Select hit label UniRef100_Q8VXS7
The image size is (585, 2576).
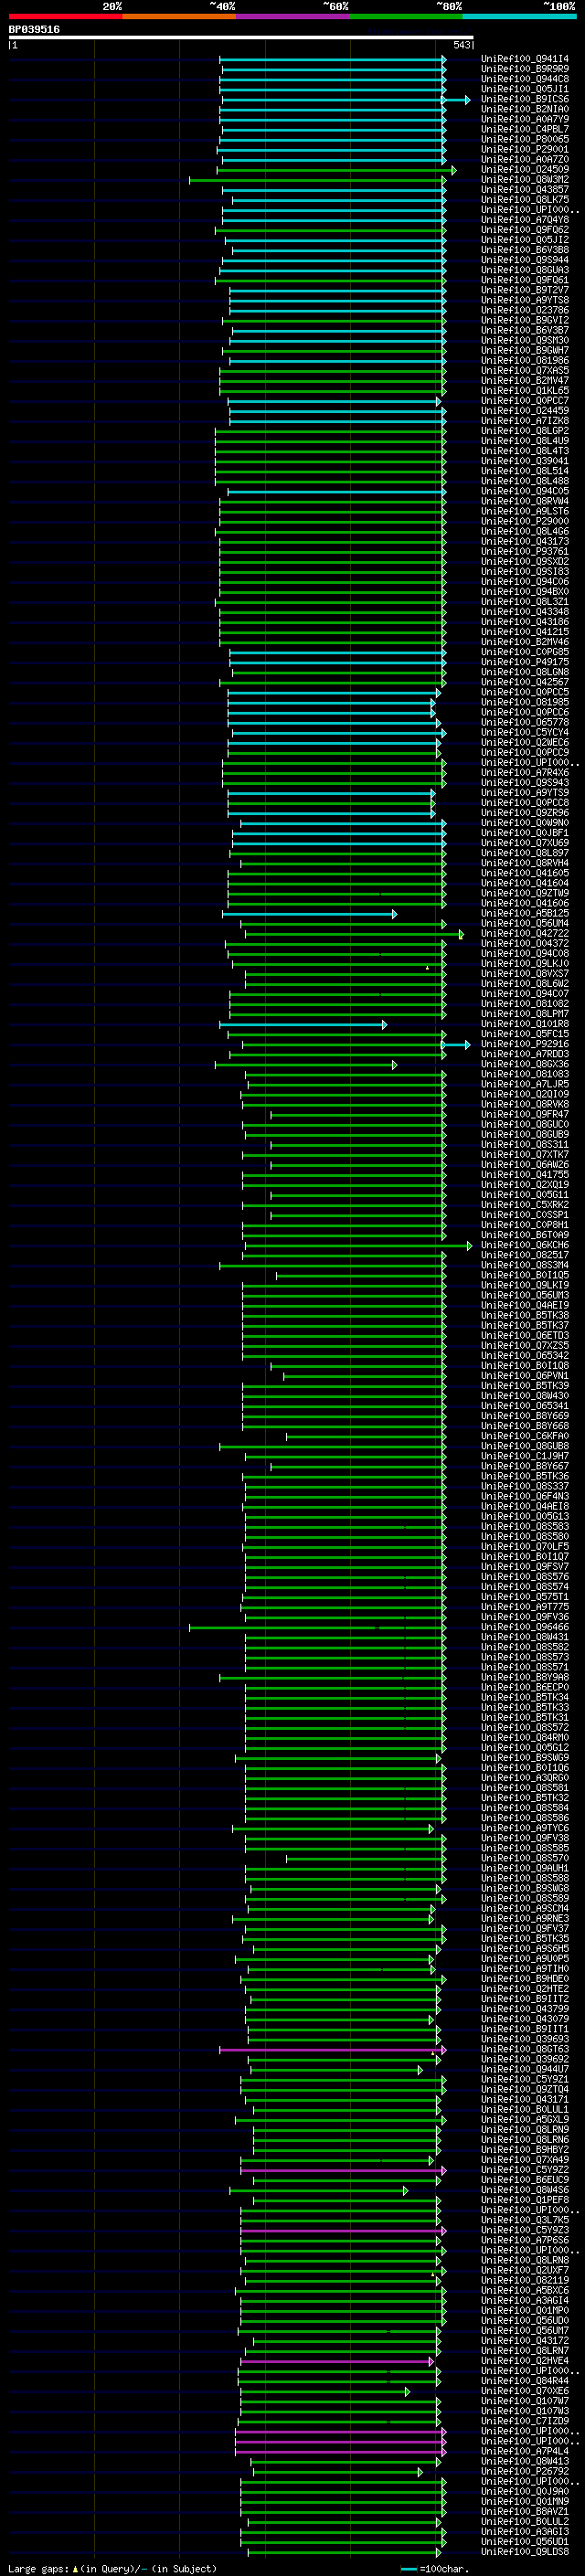pyautogui.click(x=525, y=974)
